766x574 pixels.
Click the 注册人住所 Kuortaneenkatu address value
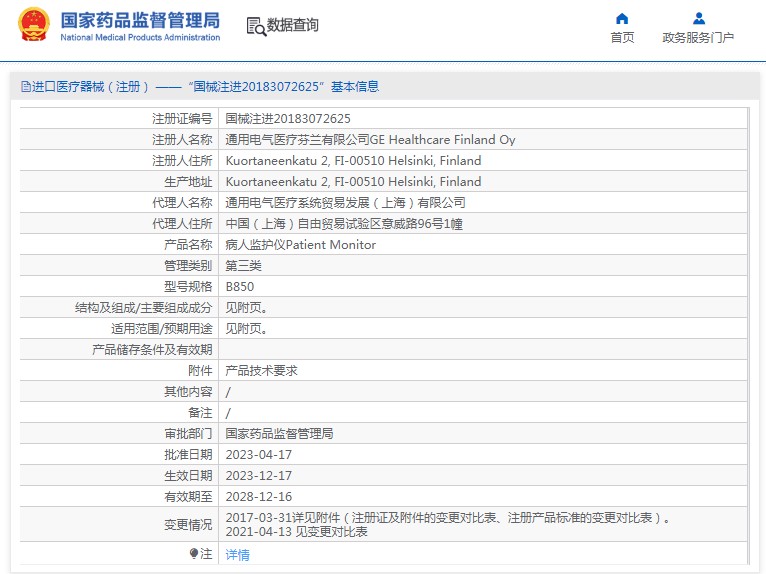(353, 161)
